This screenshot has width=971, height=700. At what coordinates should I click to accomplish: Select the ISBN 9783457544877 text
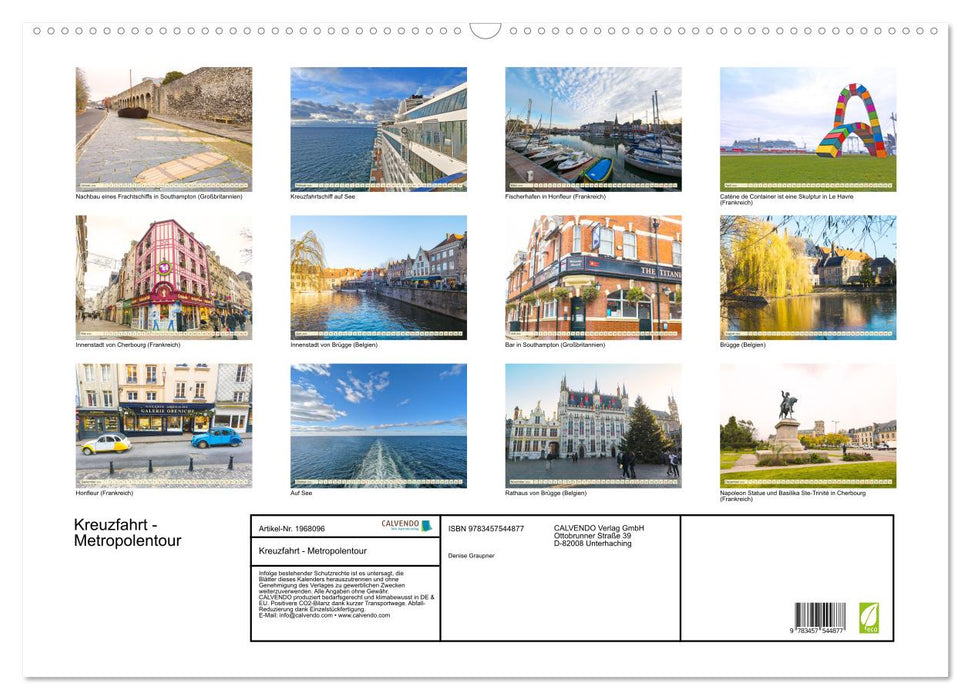click(x=487, y=528)
